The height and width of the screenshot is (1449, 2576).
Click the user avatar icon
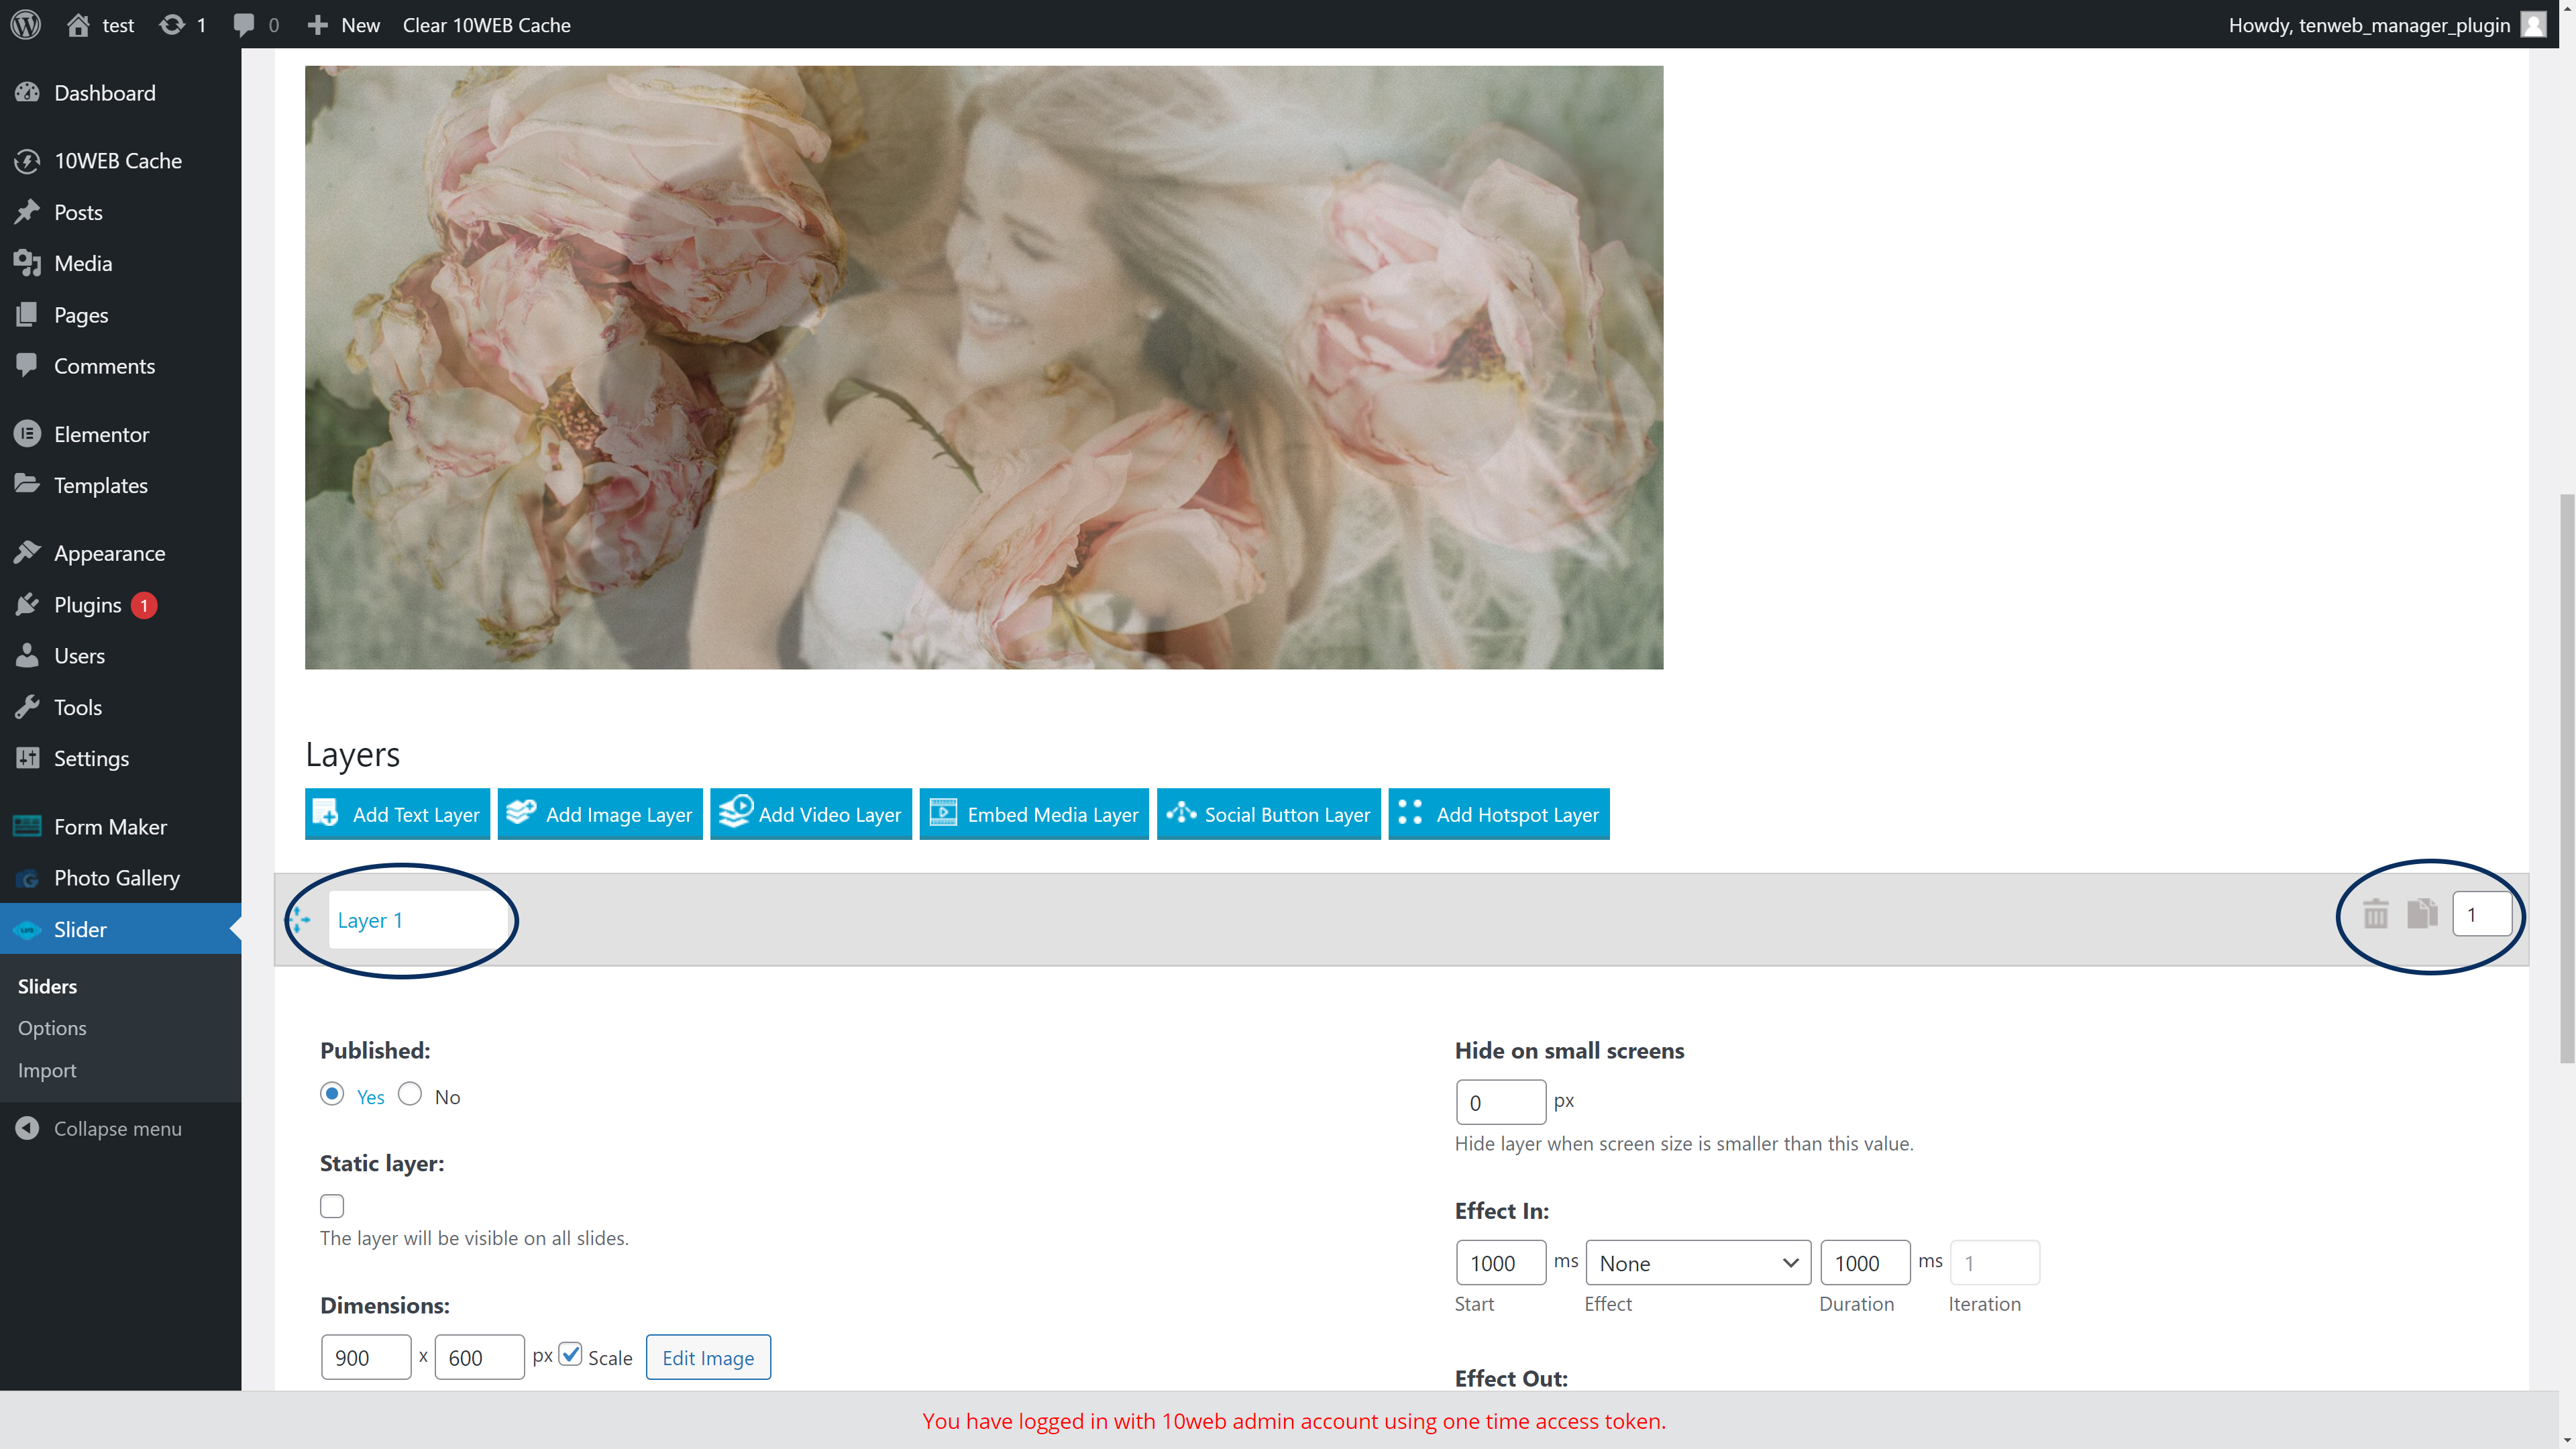(2533, 24)
